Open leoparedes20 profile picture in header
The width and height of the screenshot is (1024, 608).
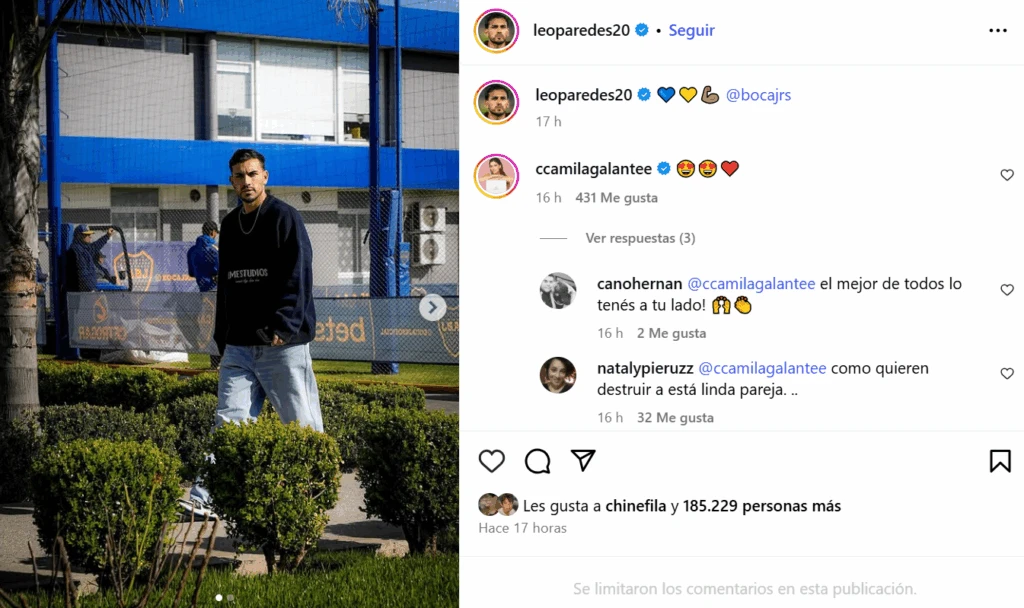pyautogui.click(x=496, y=31)
